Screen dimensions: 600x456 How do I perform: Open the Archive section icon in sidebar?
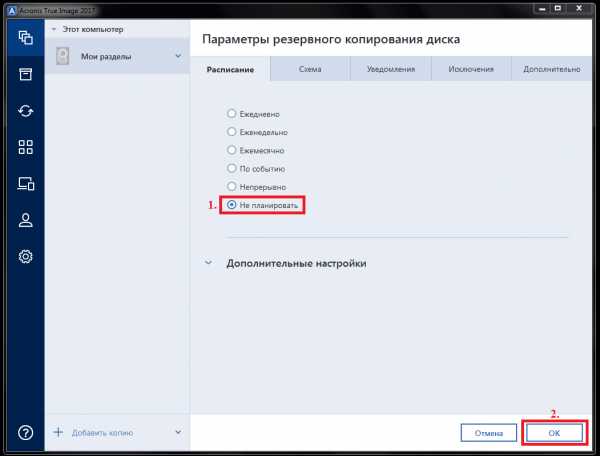pos(26,75)
